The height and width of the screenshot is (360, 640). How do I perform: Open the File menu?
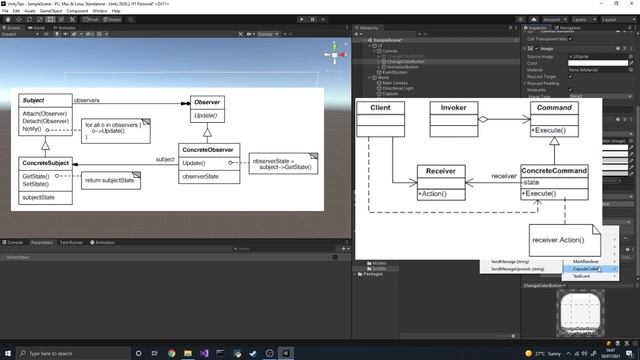pyautogui.click(x=5, y=11)
